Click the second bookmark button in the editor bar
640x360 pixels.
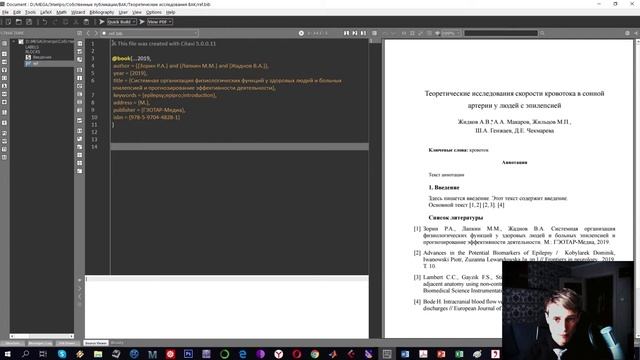[x=355, y=33]
